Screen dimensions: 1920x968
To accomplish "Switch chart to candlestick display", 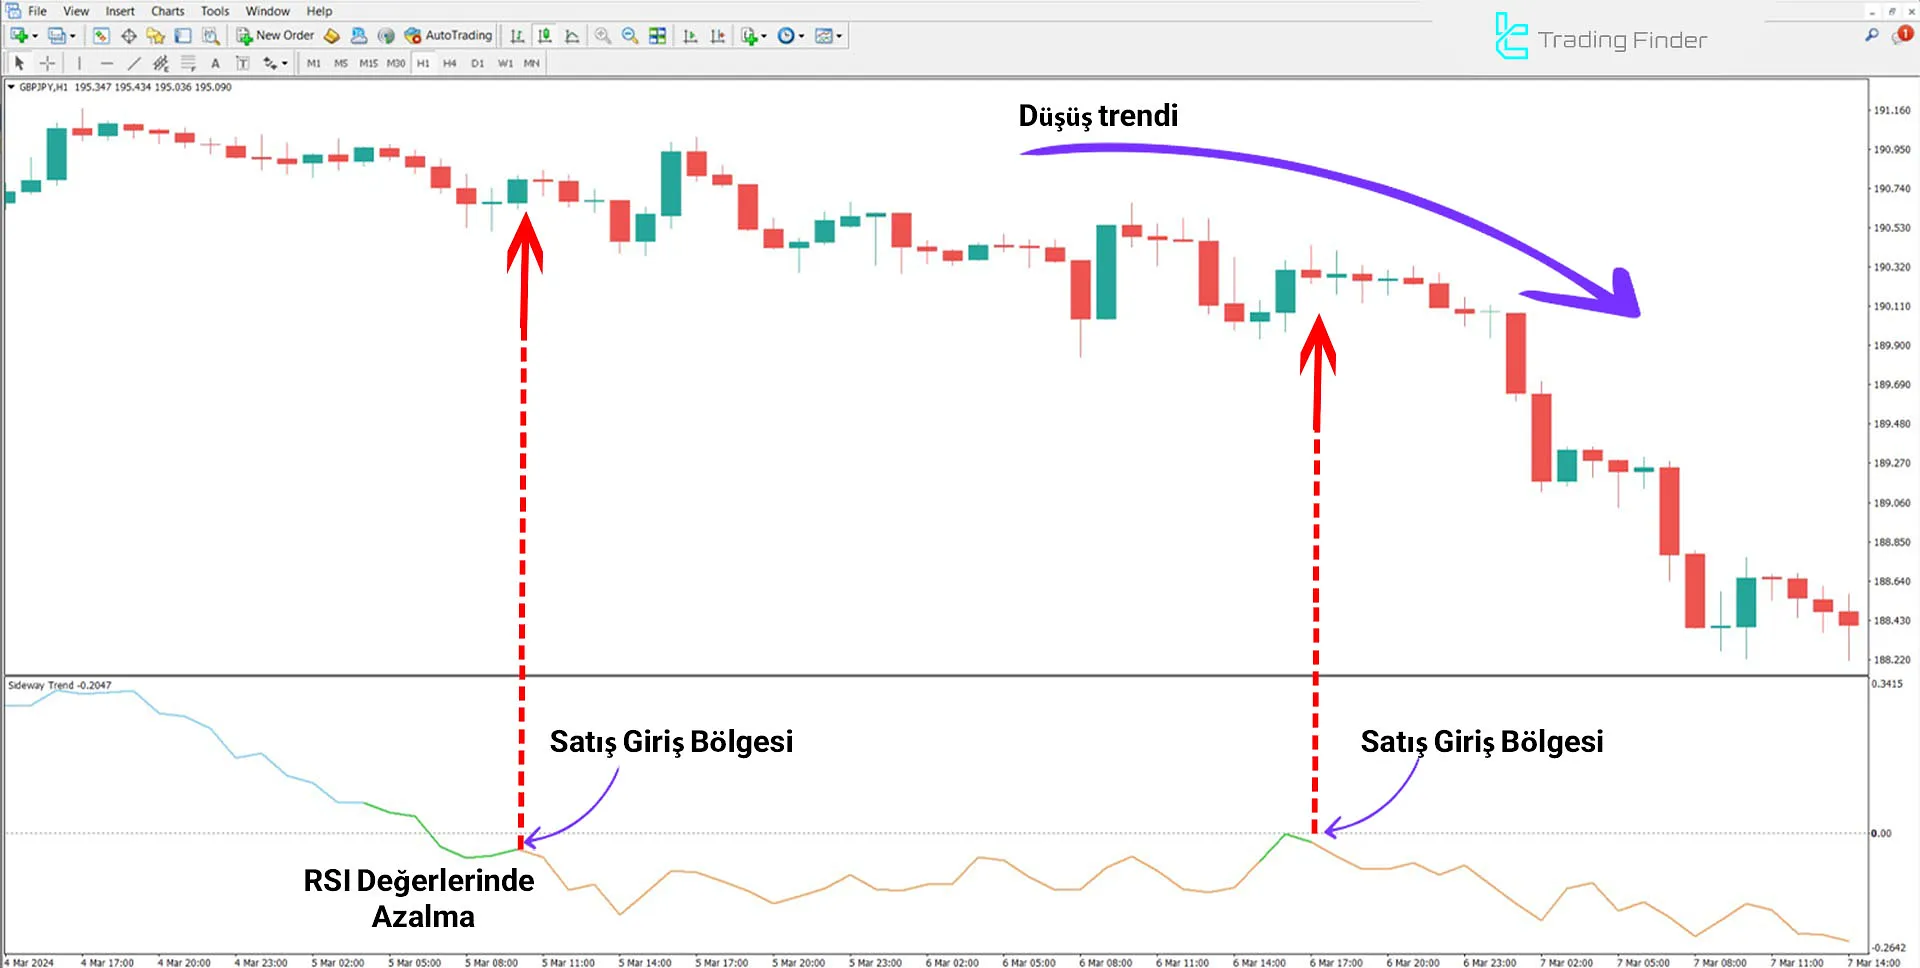I will pyautogui.click(x=544, y=36).
